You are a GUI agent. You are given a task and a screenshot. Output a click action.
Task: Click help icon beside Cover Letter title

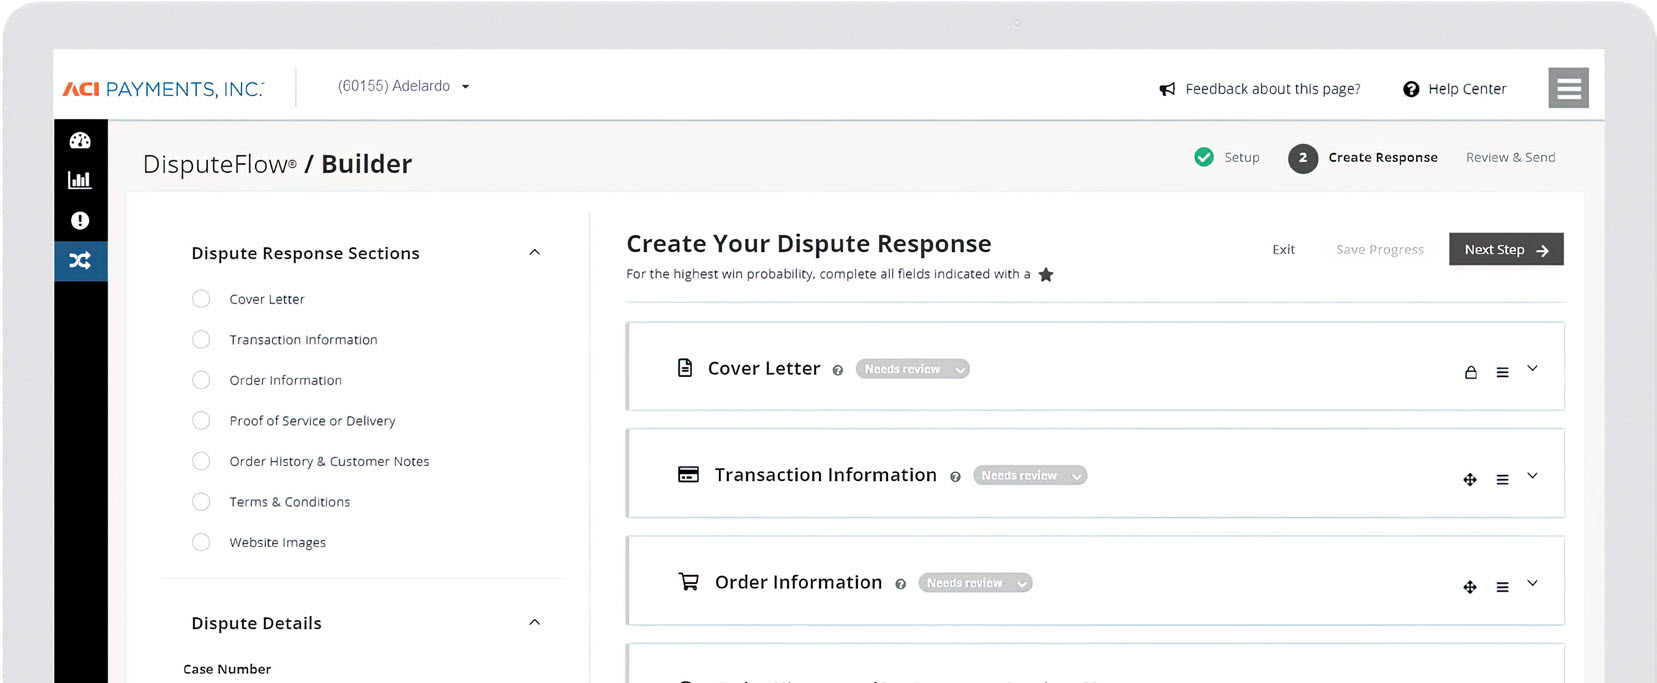click(838, 371)
